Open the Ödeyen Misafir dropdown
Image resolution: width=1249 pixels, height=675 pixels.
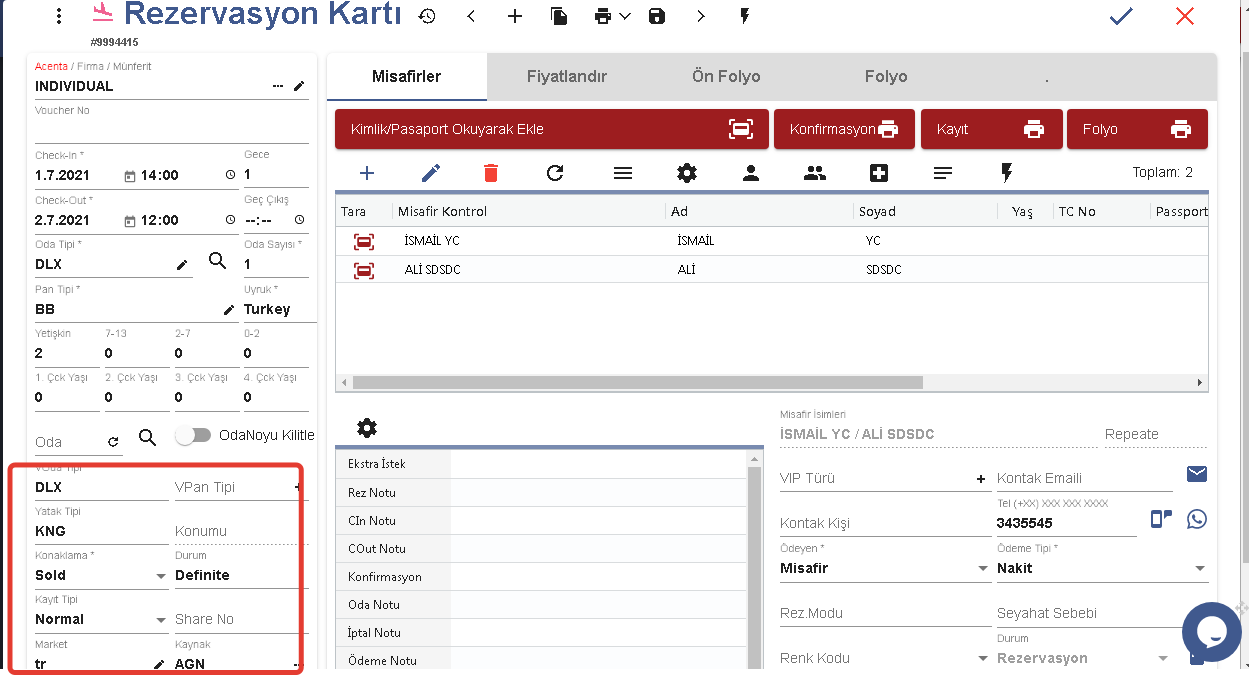[983, 569]
